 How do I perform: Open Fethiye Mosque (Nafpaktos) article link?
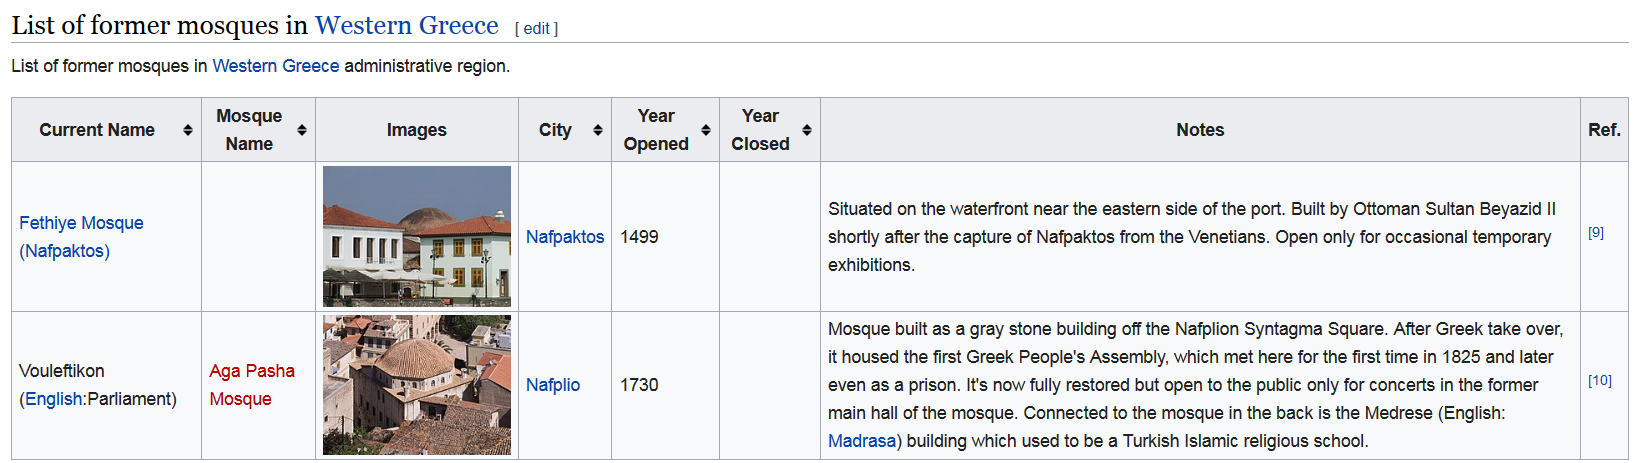coord(81,237)
